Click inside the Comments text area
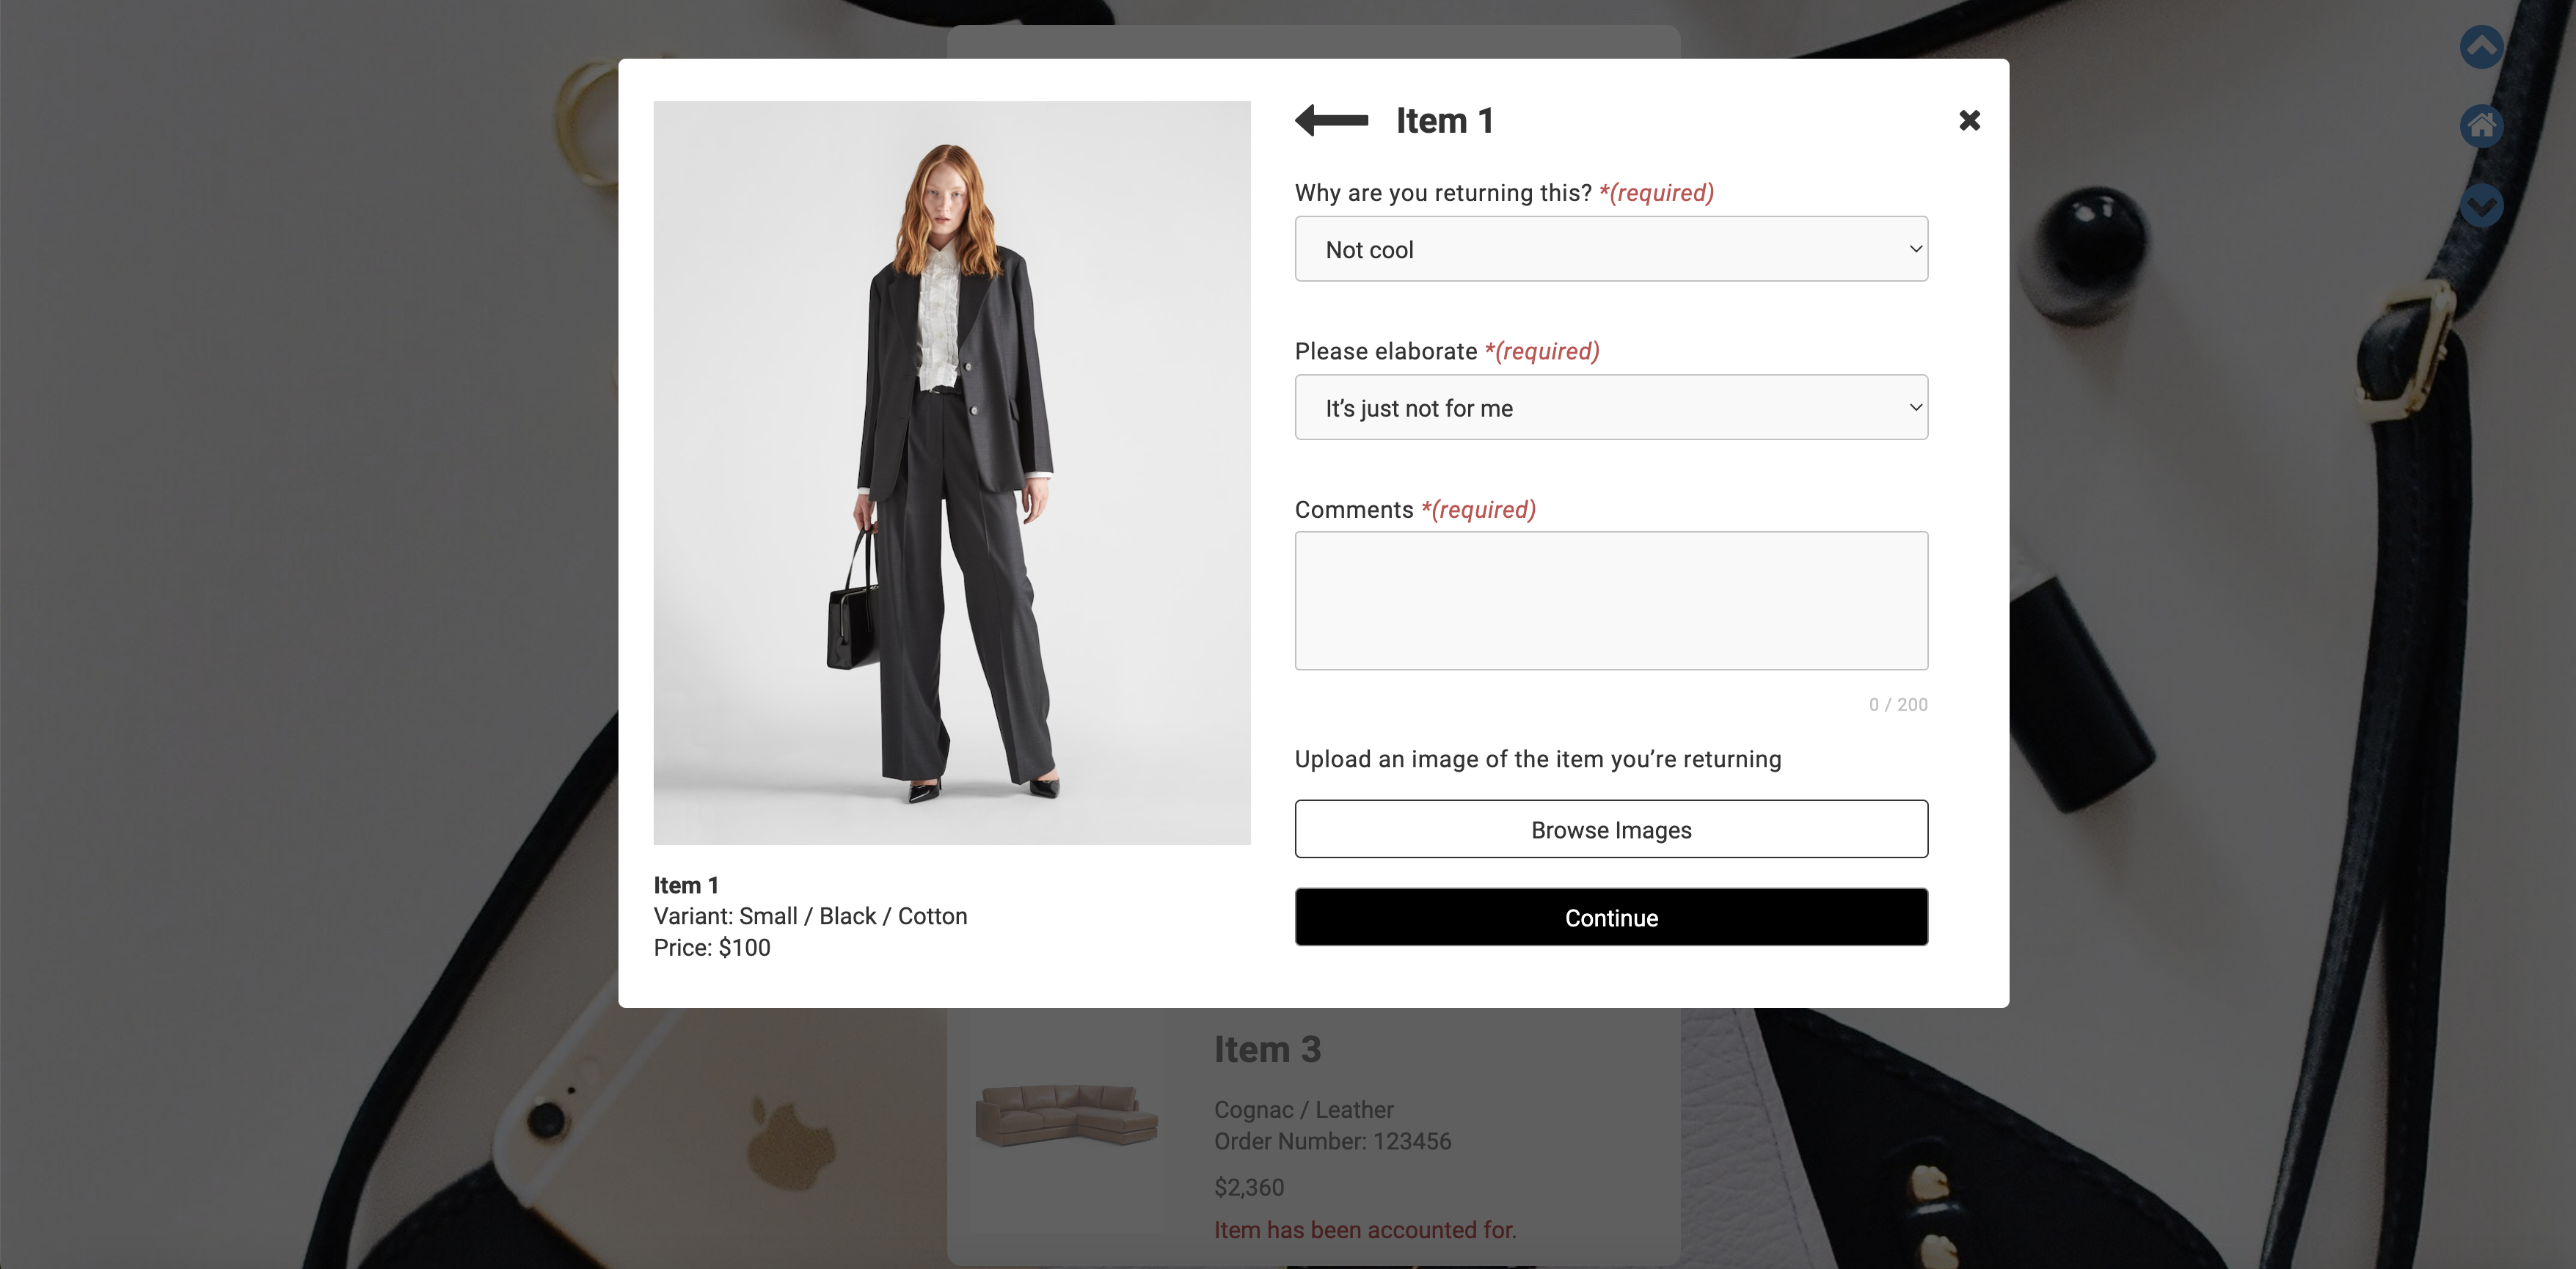 [1611, 600]
